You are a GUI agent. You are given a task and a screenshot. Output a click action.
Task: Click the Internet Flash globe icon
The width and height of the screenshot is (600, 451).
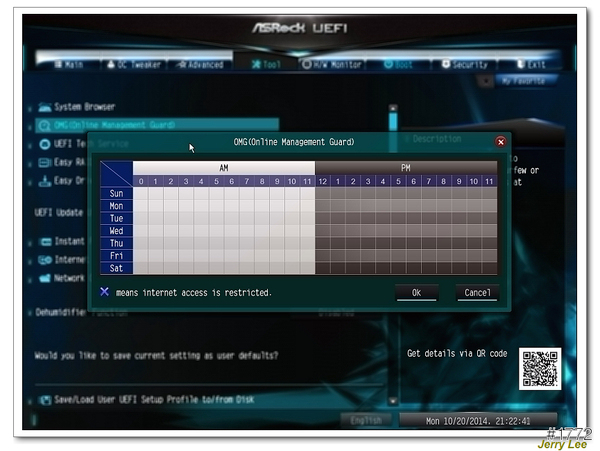[x=46, y=260]
